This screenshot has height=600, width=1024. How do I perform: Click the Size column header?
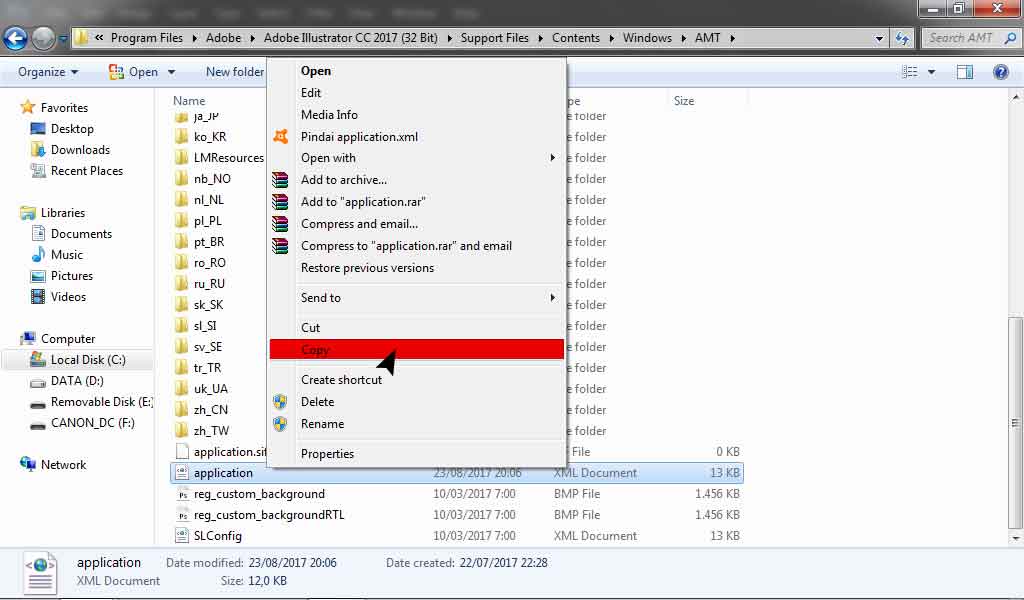684,101
